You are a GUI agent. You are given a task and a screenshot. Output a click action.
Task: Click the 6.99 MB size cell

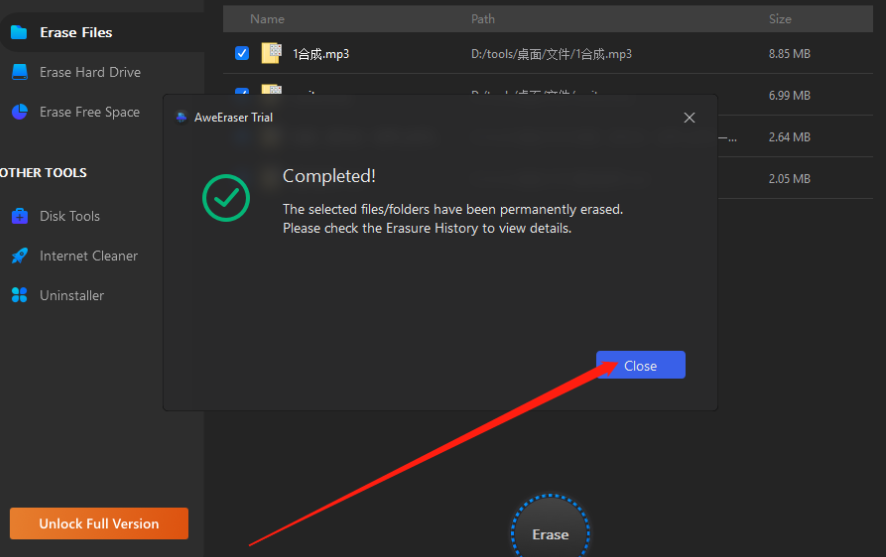tap(789, 95)
